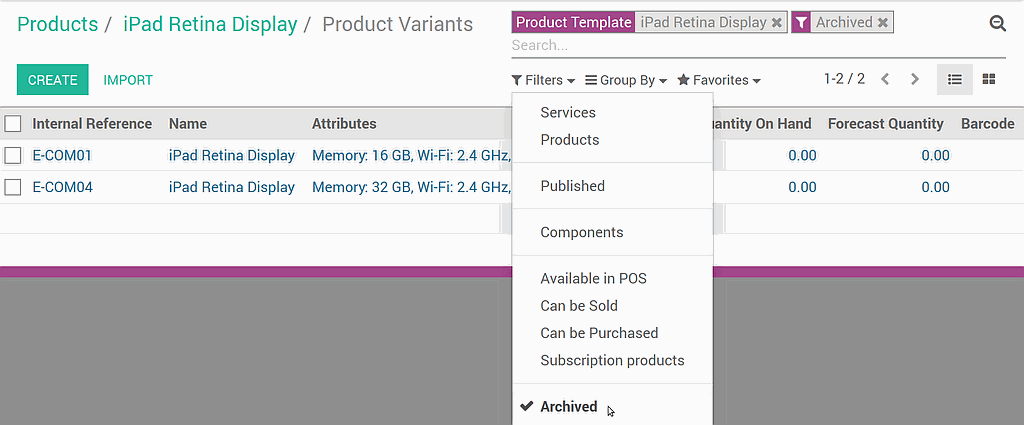Check the E-COM01 row checkbox
The height and width of the screenshot is (425, 1024).
(13, 155)
